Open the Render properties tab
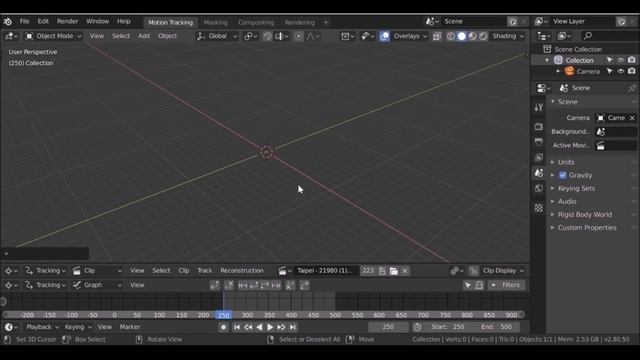Viewport: 640px width, 360px height. pyautogui.click(x=539, y=127)
